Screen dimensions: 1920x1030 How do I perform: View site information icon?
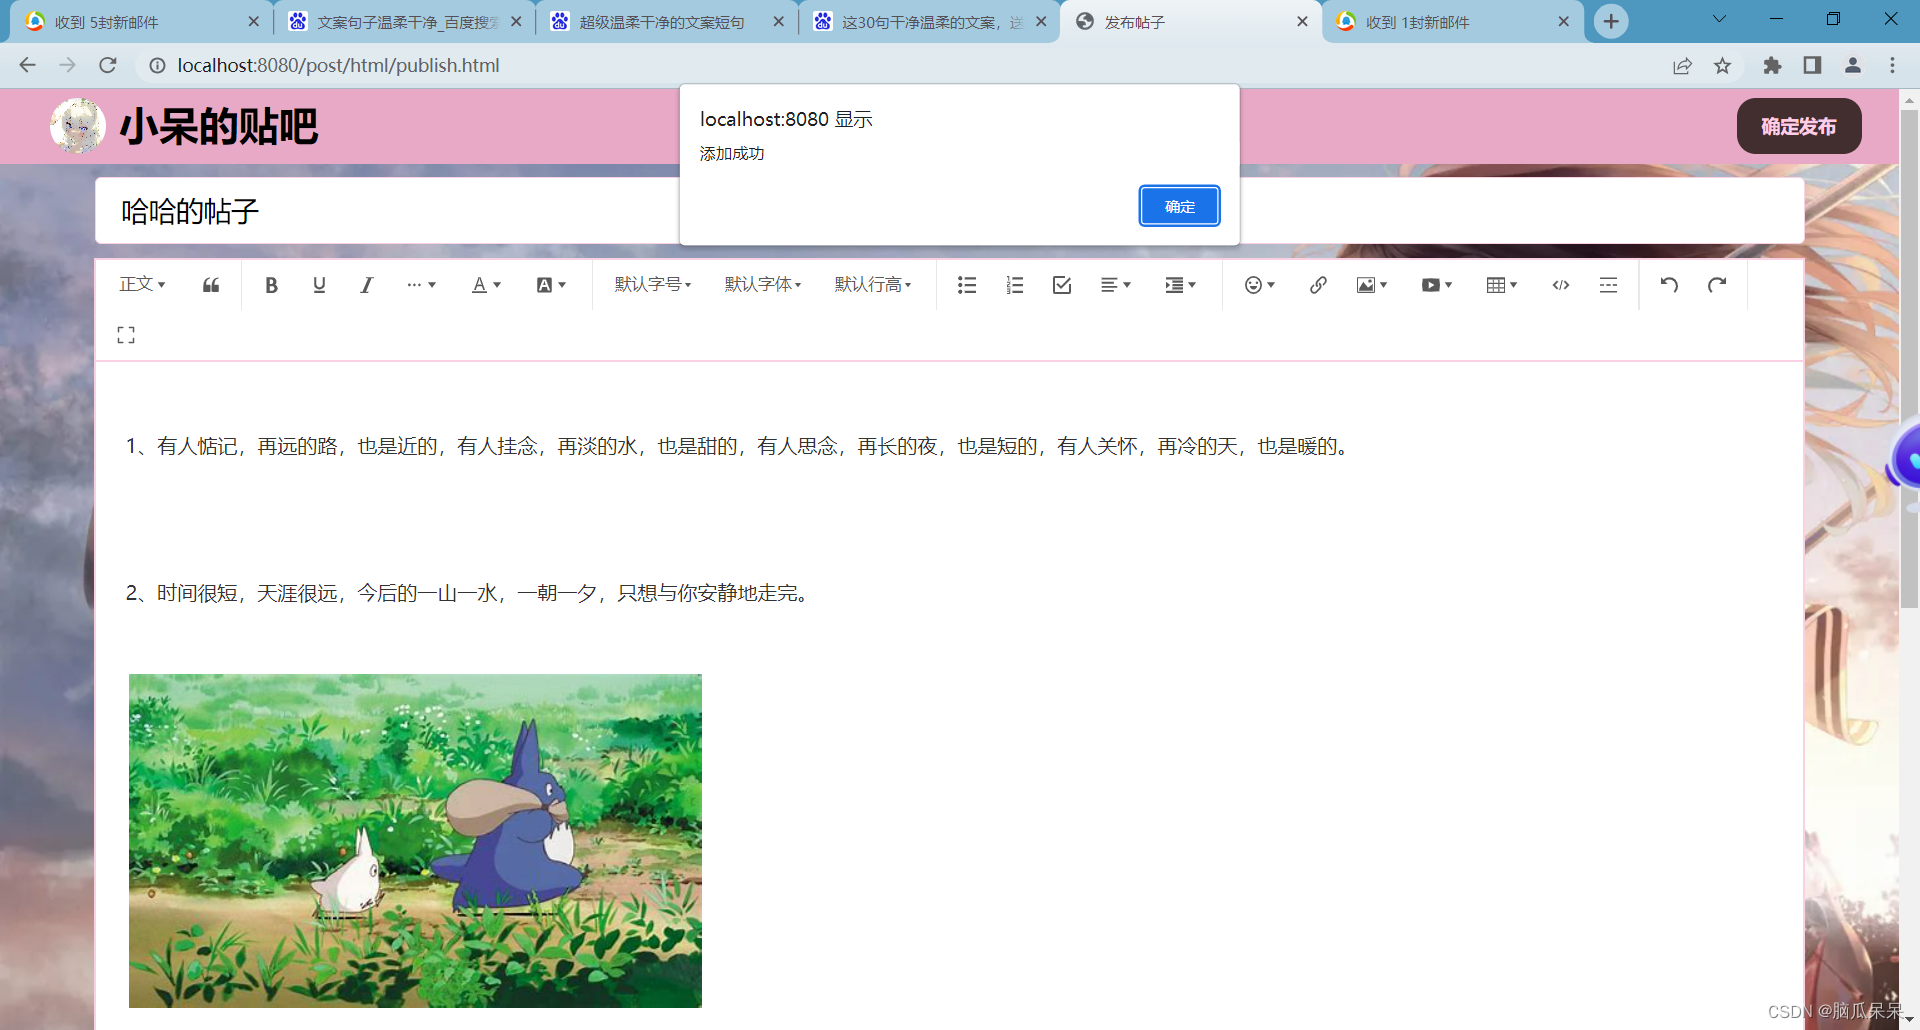(157, 65)
